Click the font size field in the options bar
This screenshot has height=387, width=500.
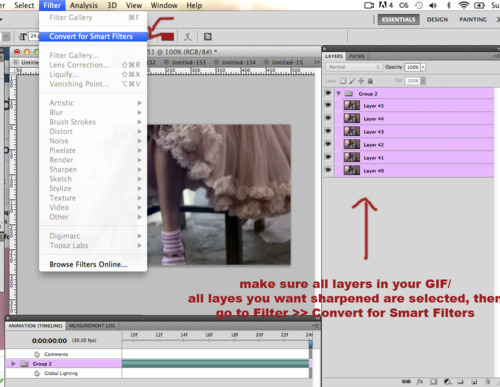34,36
